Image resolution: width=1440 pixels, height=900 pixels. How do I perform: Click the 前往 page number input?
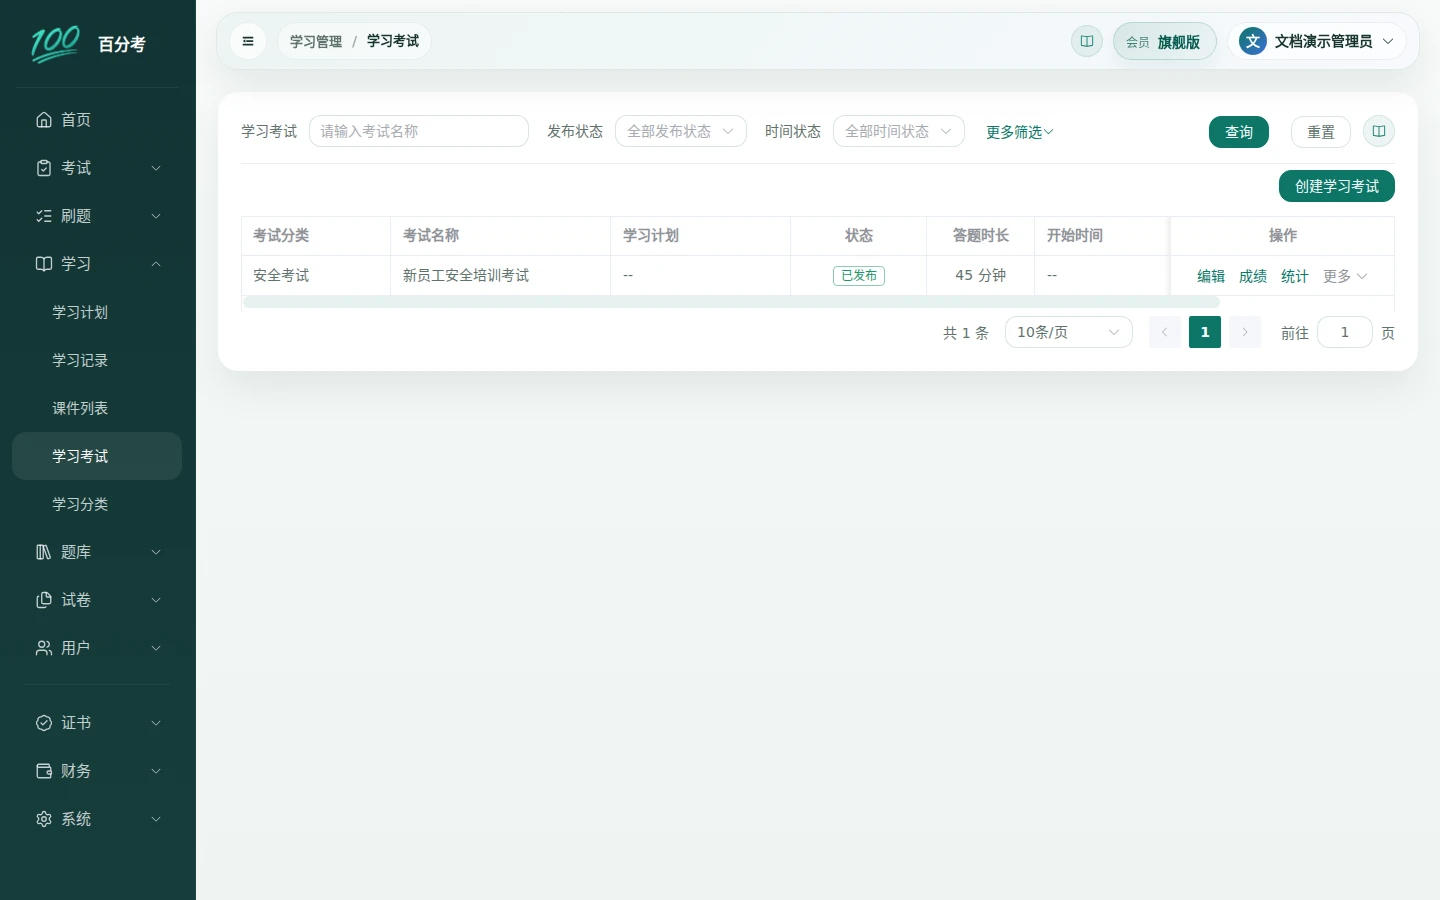(x=1345, y=332)
